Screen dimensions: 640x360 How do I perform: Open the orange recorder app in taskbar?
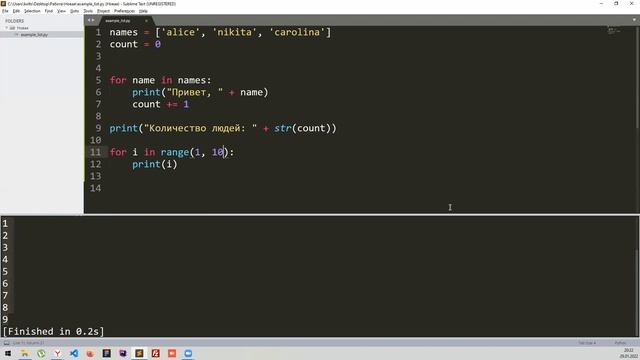pos(172,353)
